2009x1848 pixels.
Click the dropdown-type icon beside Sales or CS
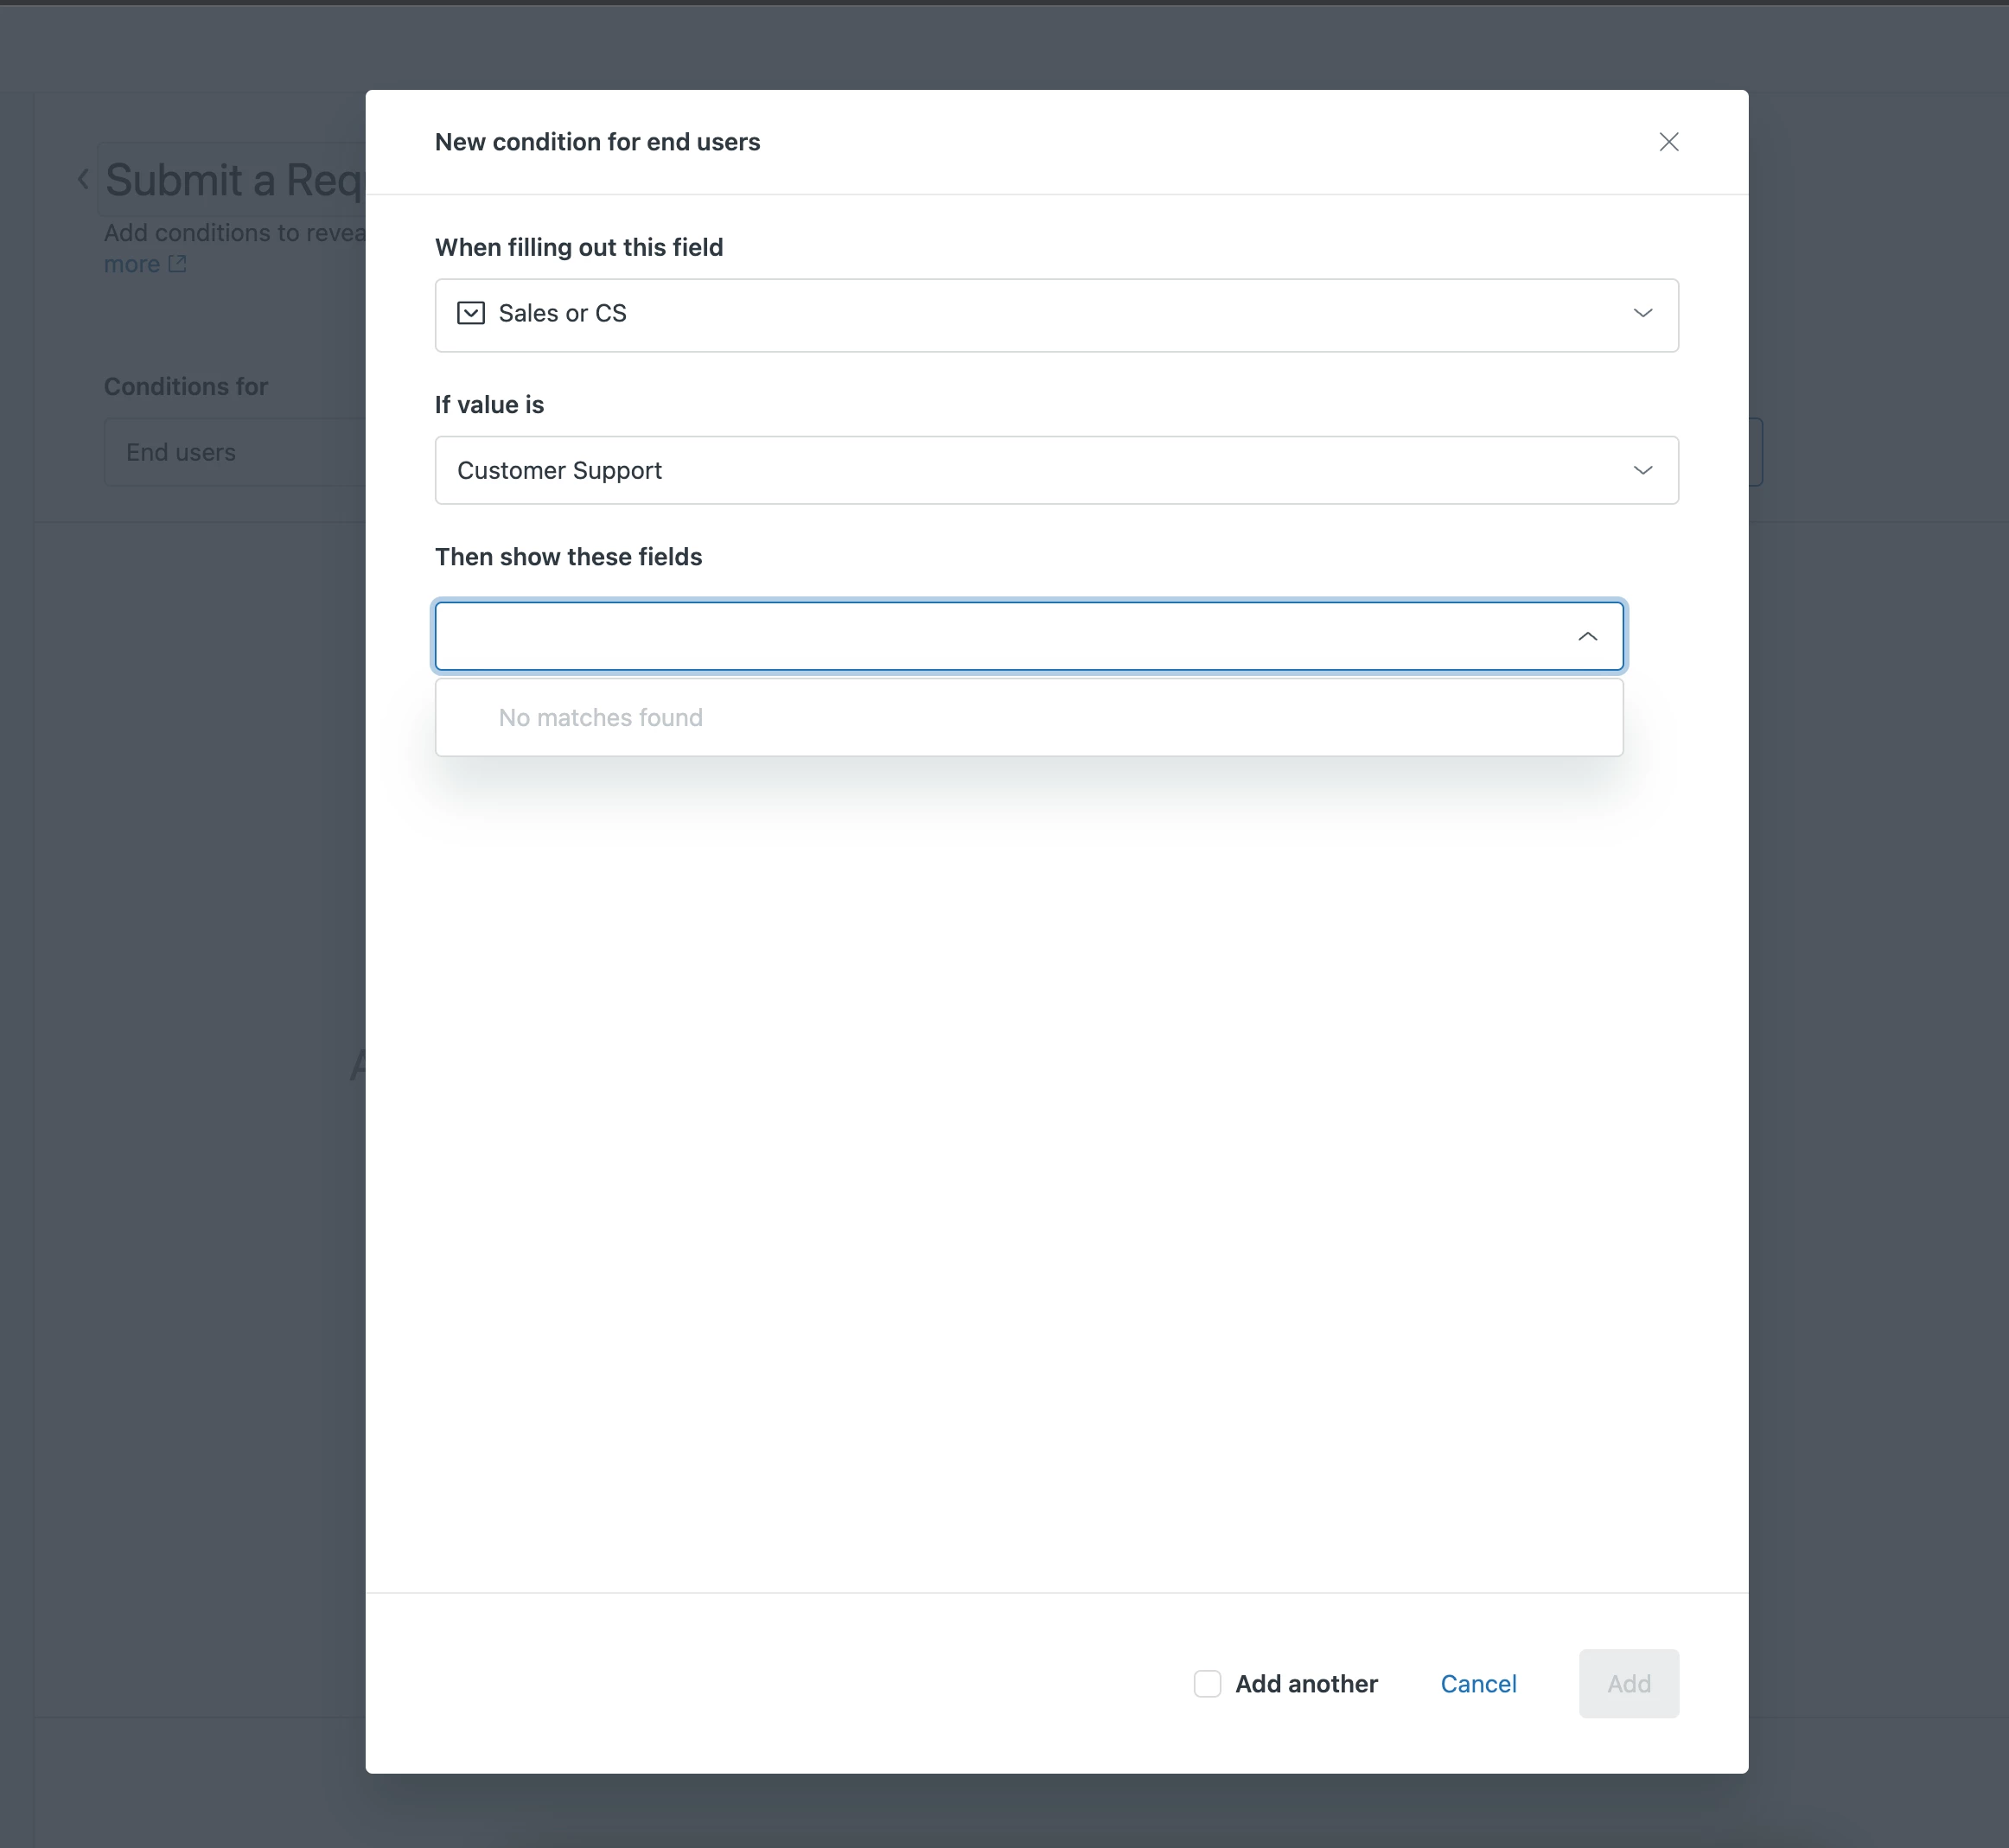click(471, 313)
